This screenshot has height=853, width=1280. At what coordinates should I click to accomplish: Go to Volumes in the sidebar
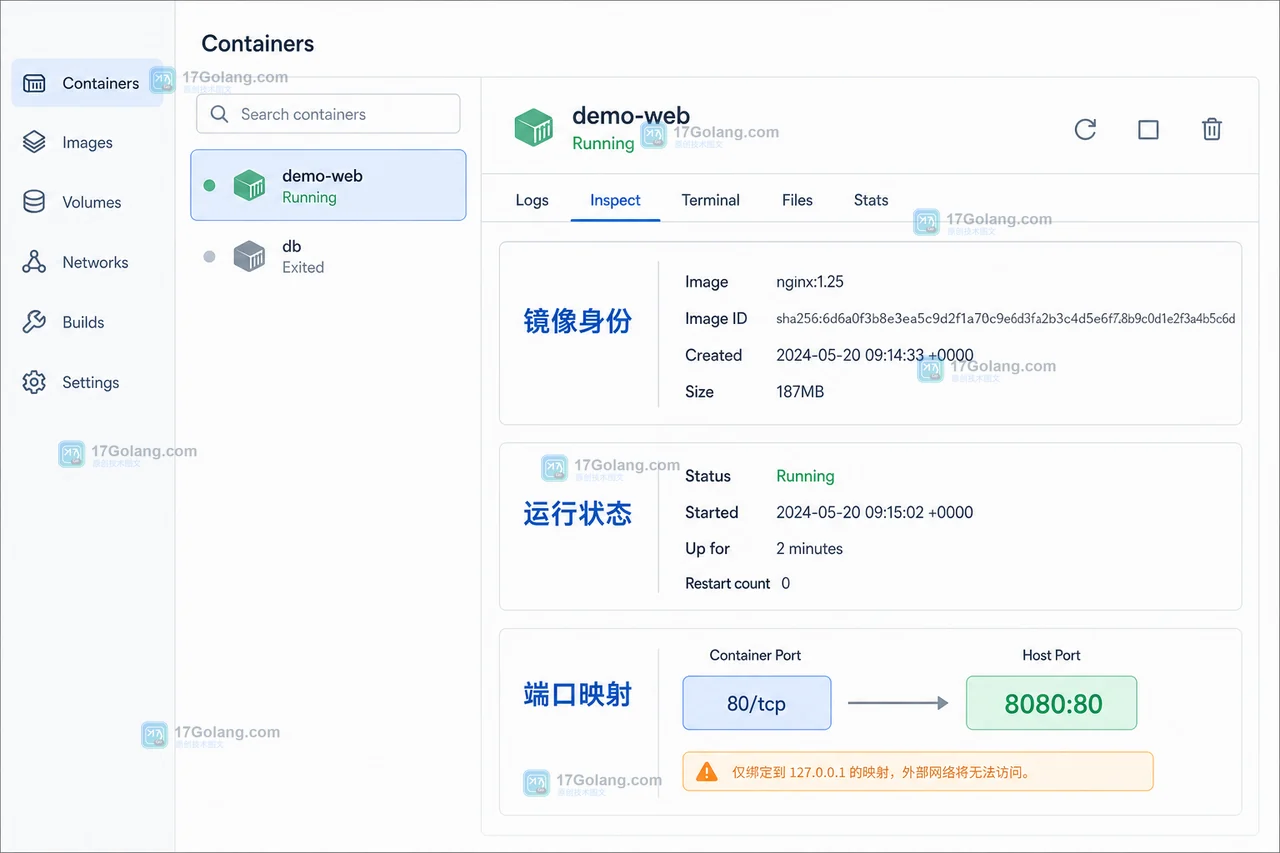tap(87, 202)
